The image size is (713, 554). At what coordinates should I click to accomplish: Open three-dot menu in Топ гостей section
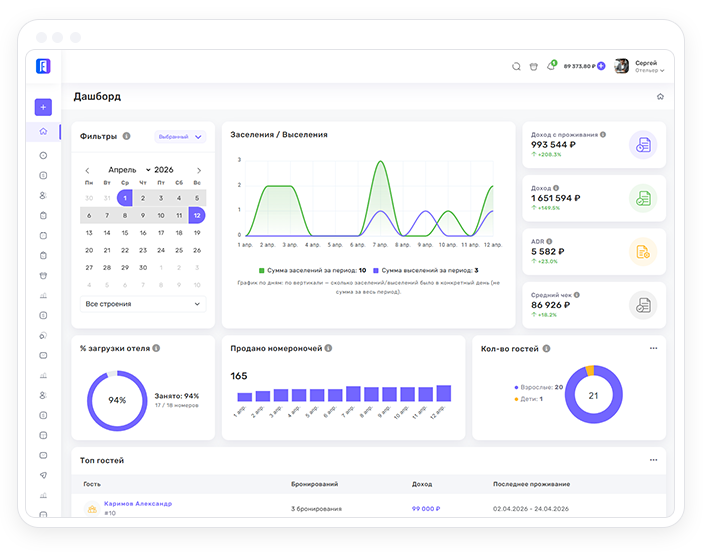pos(653,460)
